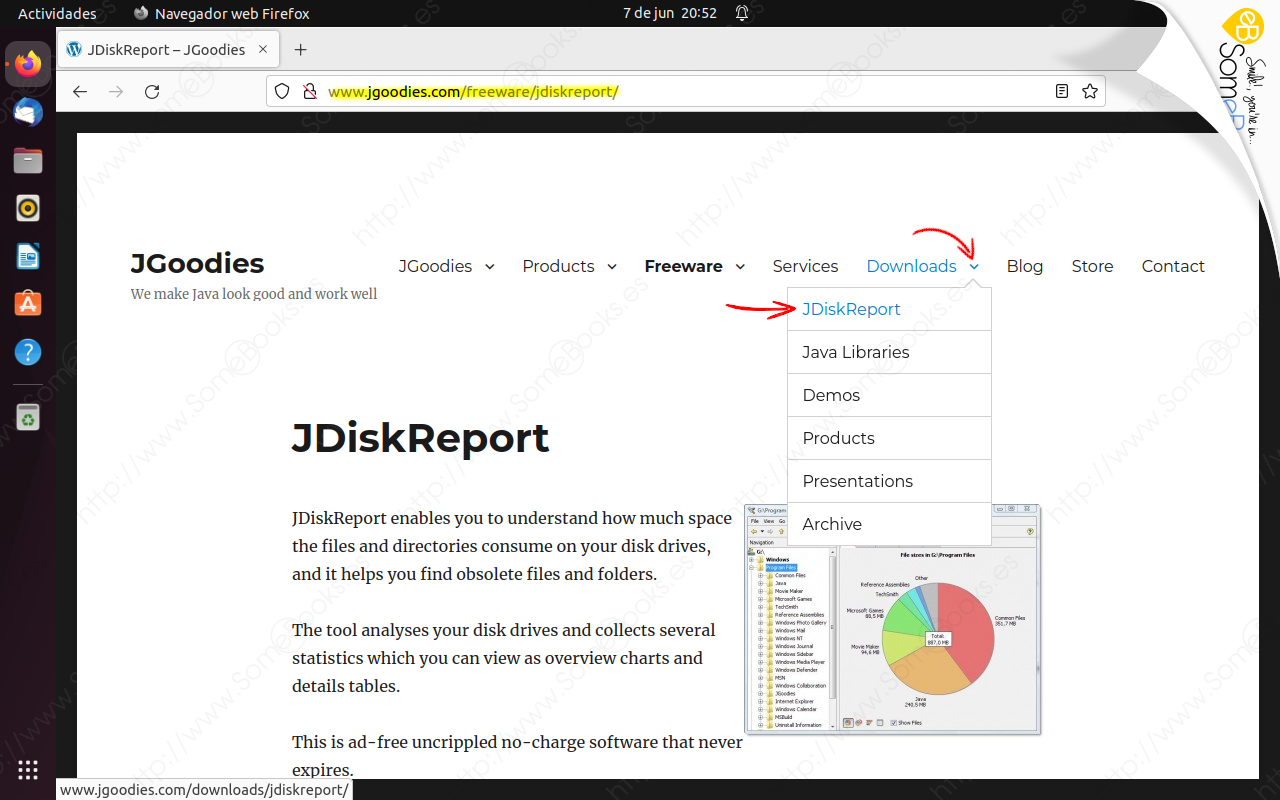This screenshot has width=1280, height=800.
Task: Reload the current page
Action: pyautogui.click(x=151, y=91)
